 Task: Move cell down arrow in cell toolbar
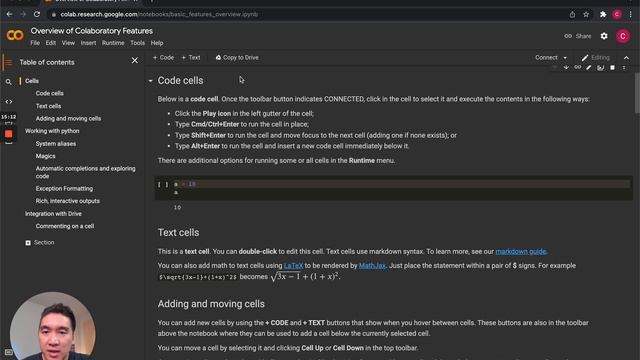[x=566, y=68]
